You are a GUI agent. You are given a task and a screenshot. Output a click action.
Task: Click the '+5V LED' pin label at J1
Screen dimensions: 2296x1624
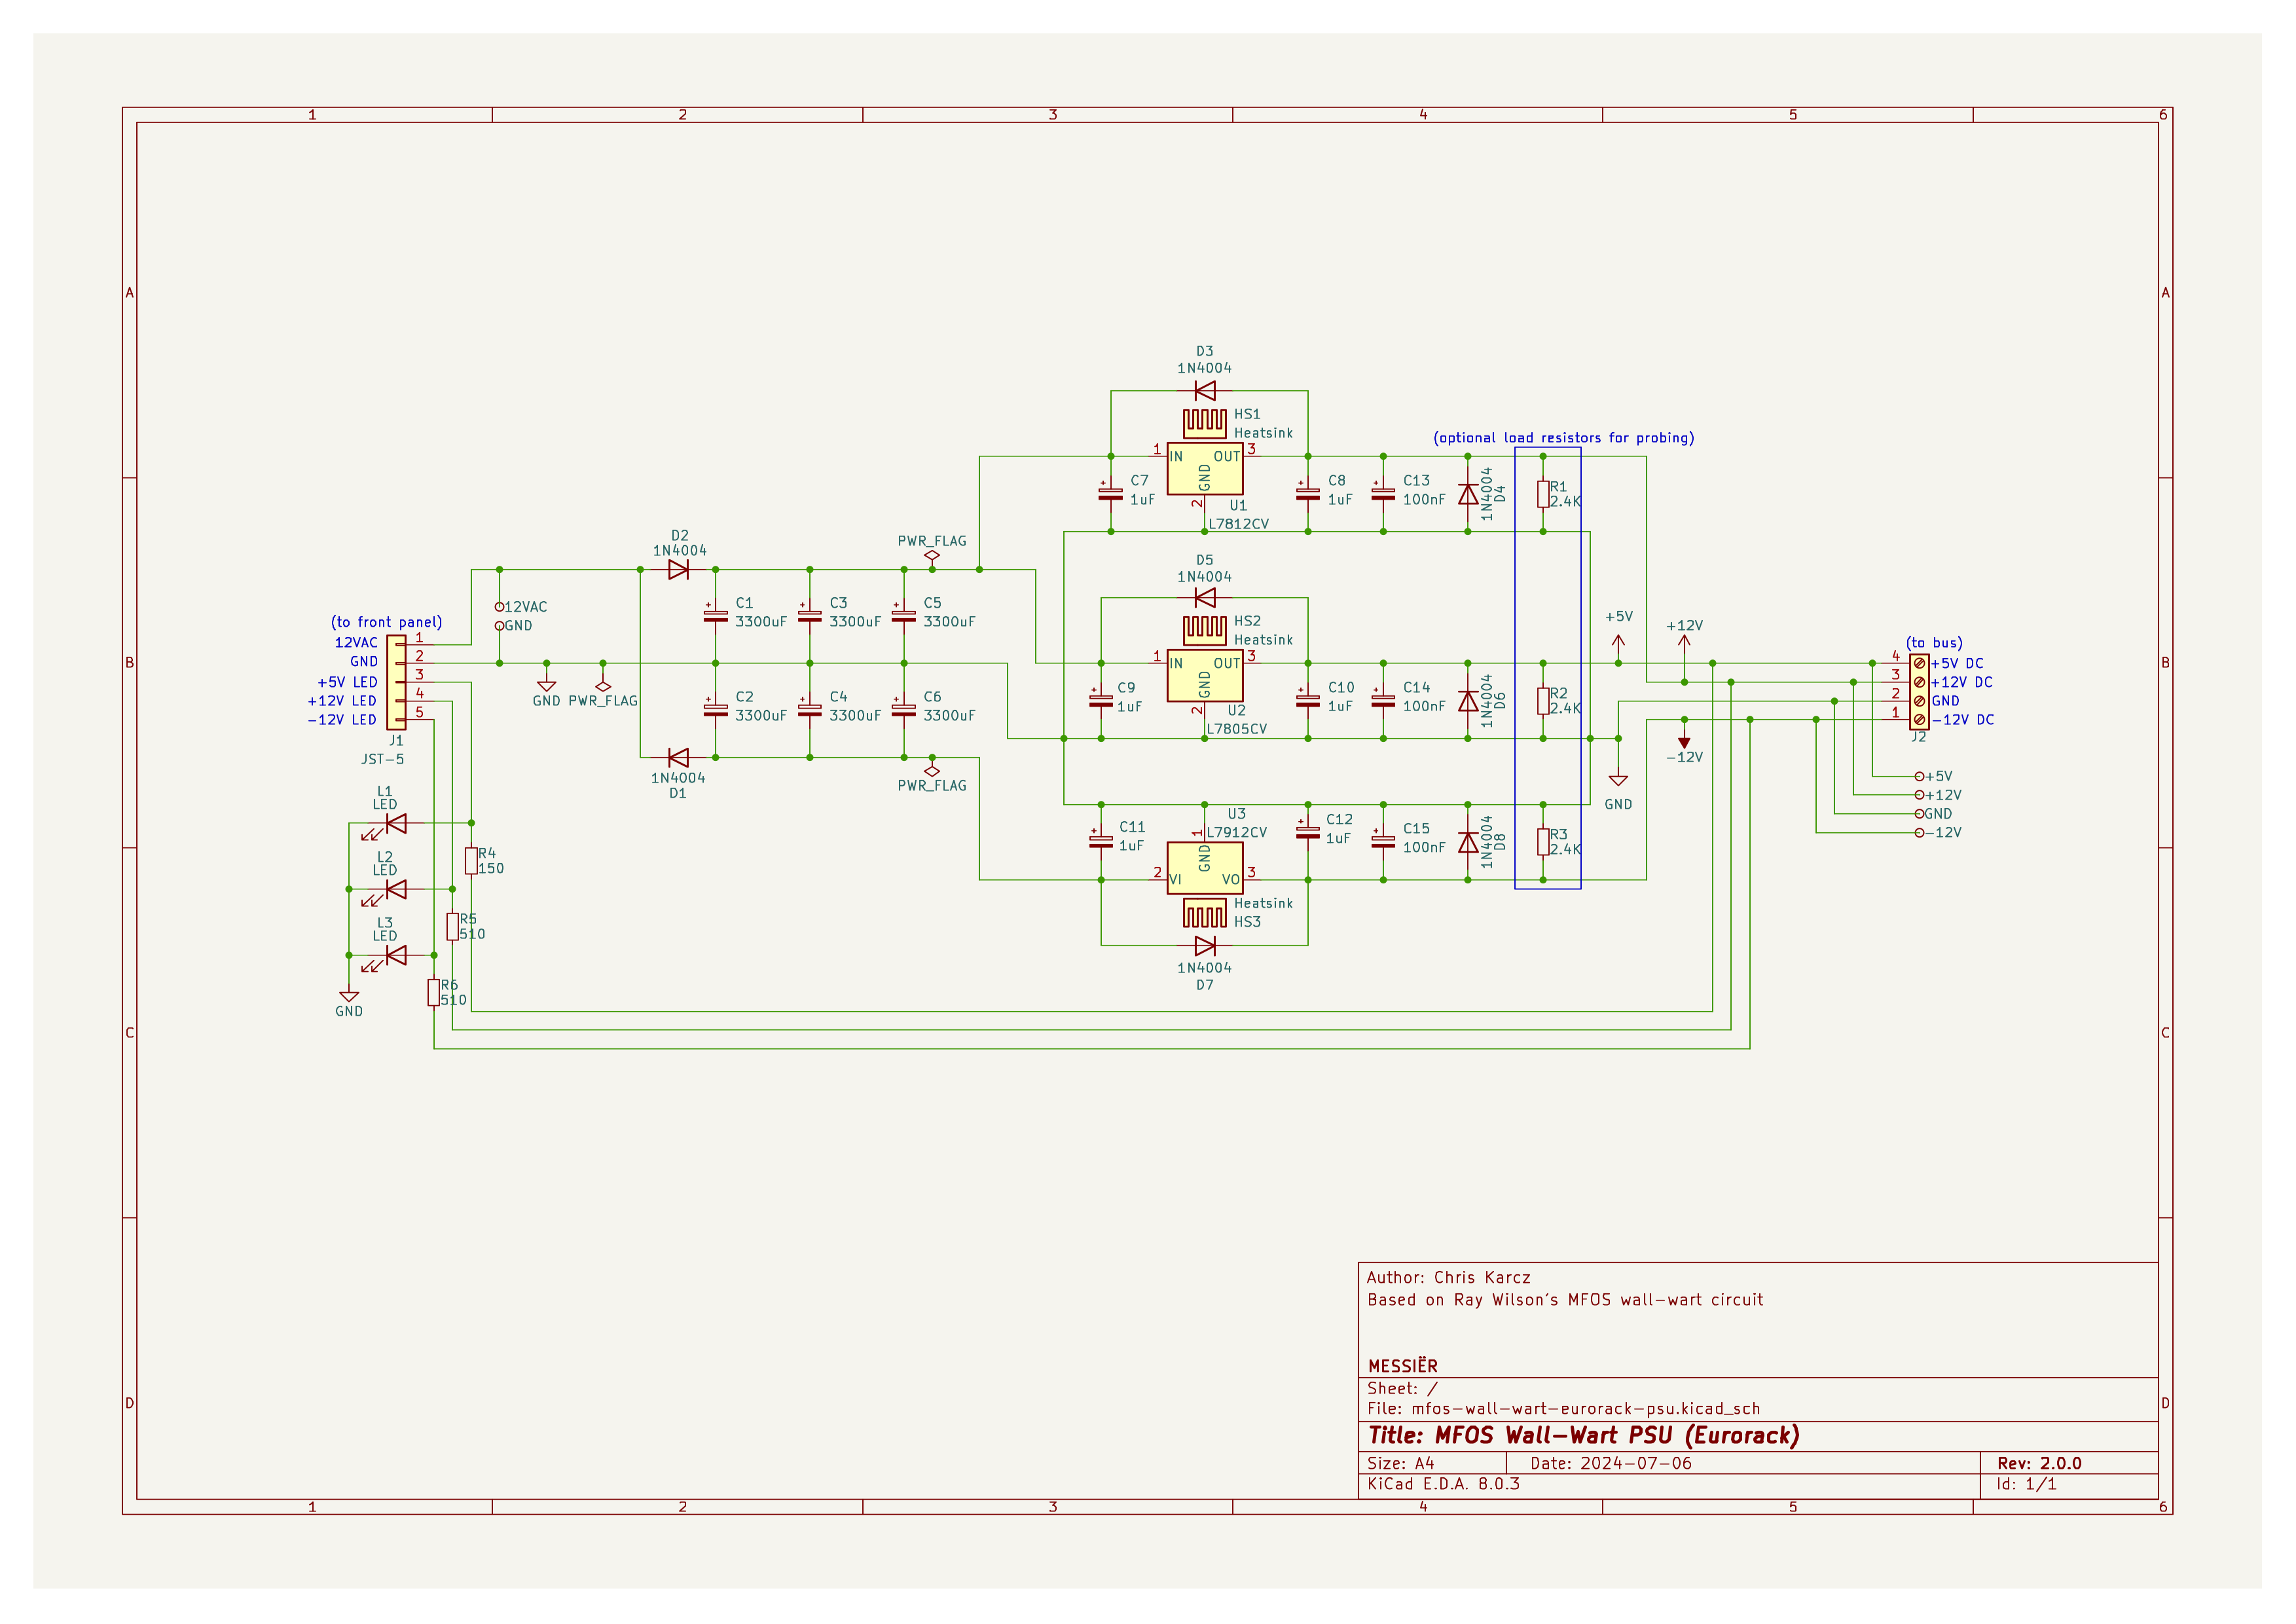point(347,682)
